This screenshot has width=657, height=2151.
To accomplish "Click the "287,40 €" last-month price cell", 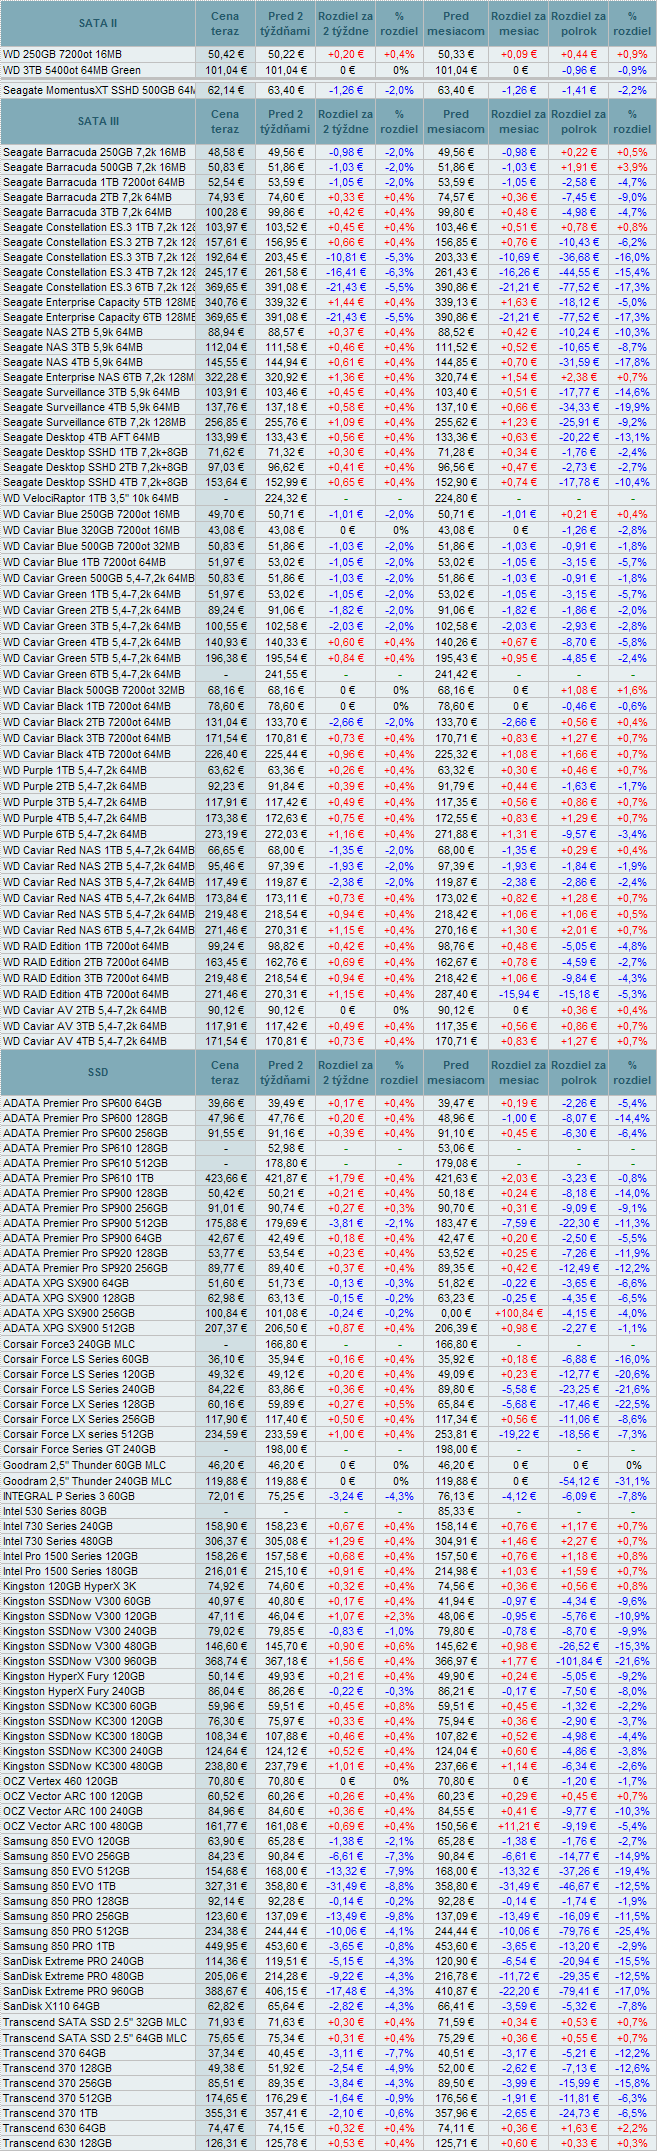I will (x=456, y=994).
